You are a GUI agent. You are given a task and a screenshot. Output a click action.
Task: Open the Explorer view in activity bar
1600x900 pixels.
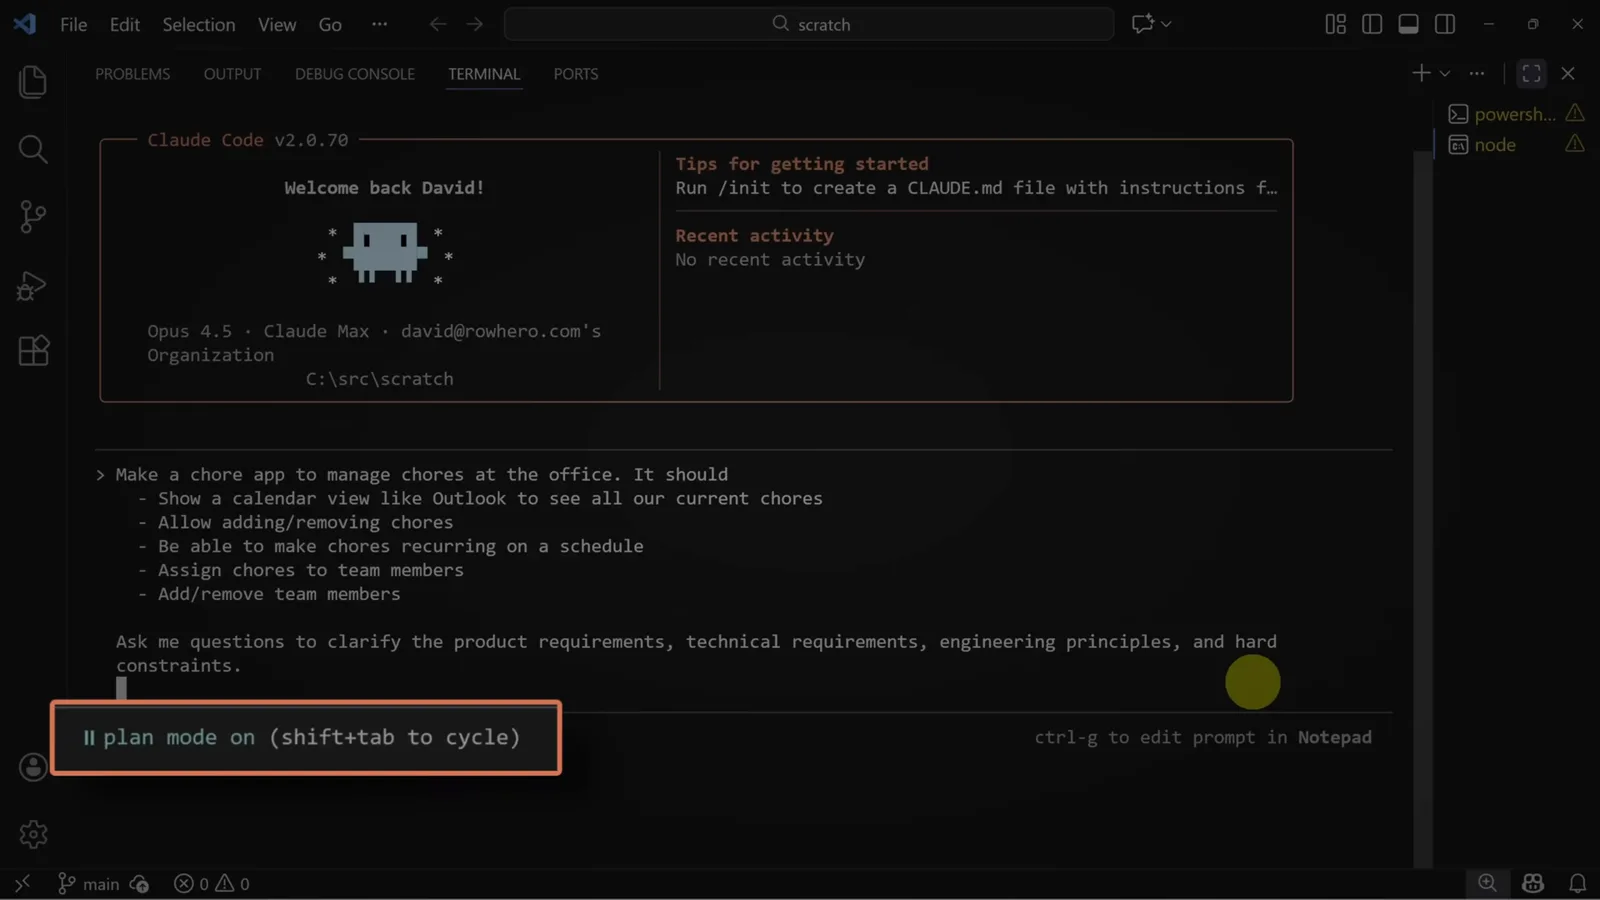click(x=33, y=82)
